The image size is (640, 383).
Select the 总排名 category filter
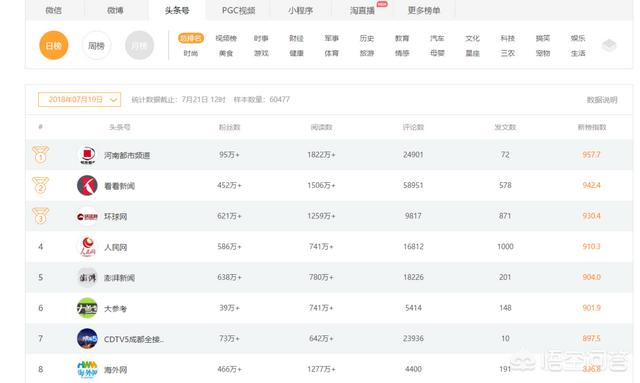(191, 38)
